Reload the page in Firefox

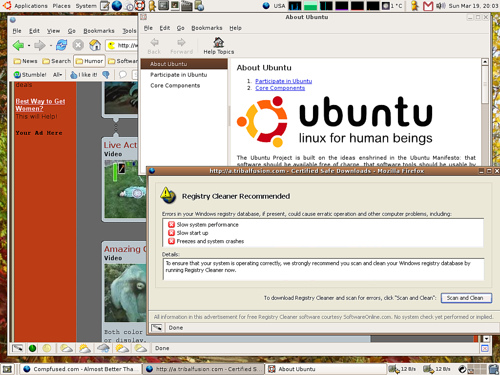[61, 45]
